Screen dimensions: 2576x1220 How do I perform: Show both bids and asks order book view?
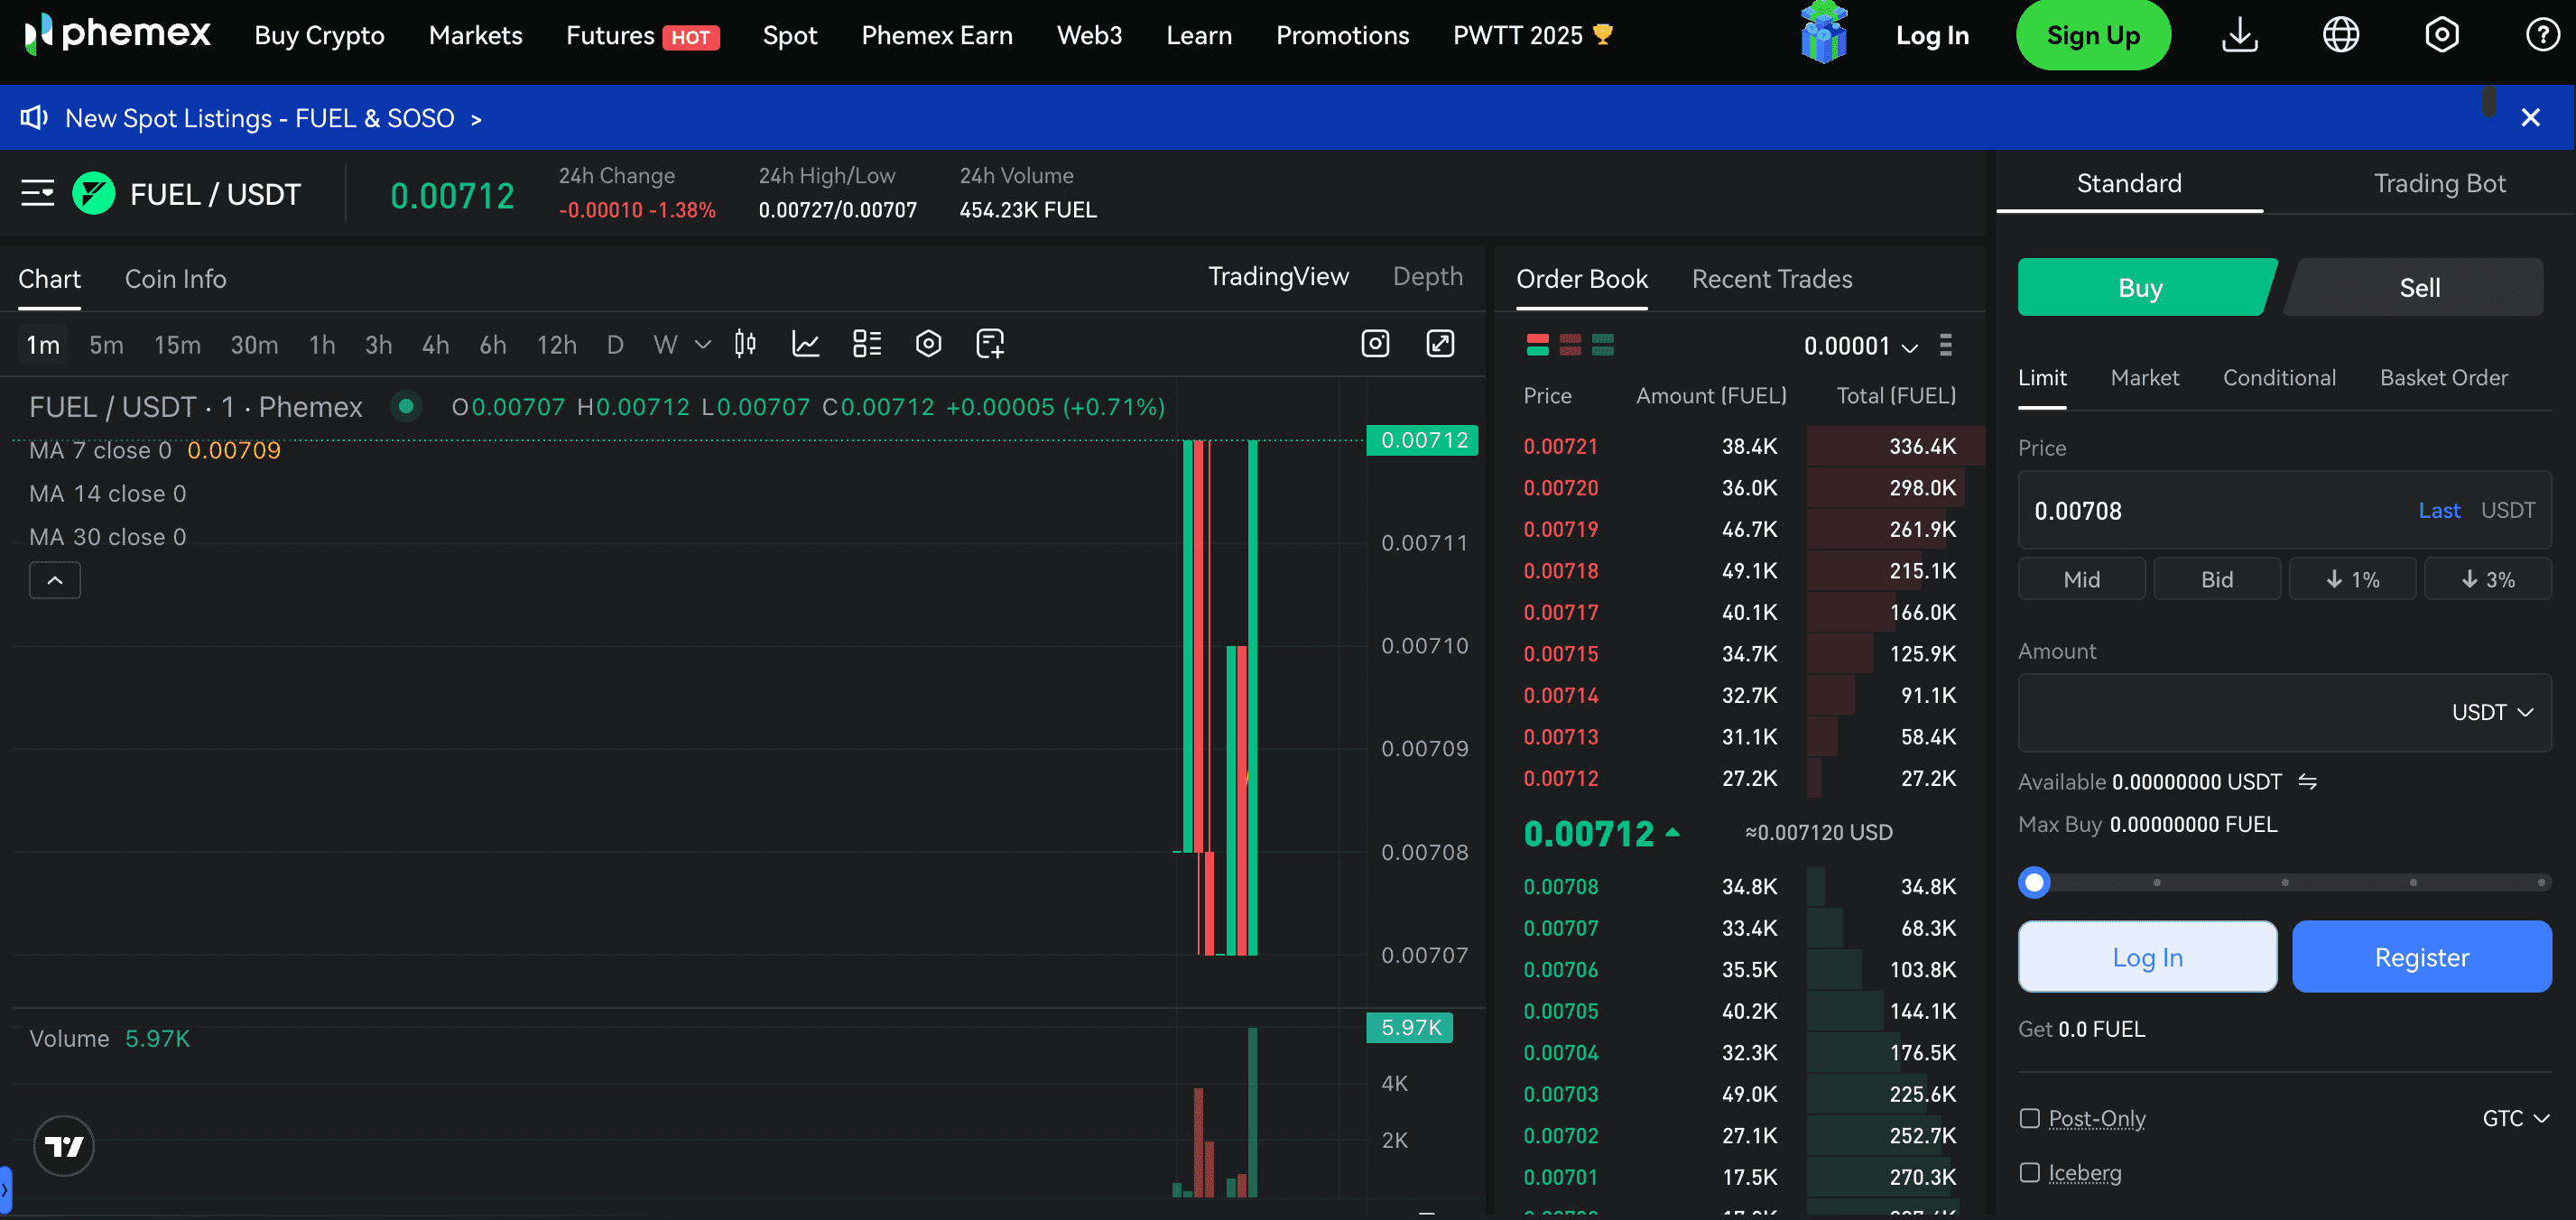point(1538,345)
